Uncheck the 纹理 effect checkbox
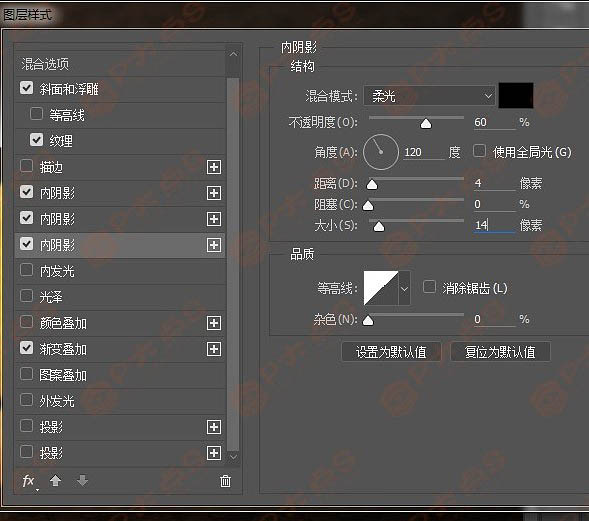Image resolution: width=589 pixels, height=521 pixels. pos(36,140)
